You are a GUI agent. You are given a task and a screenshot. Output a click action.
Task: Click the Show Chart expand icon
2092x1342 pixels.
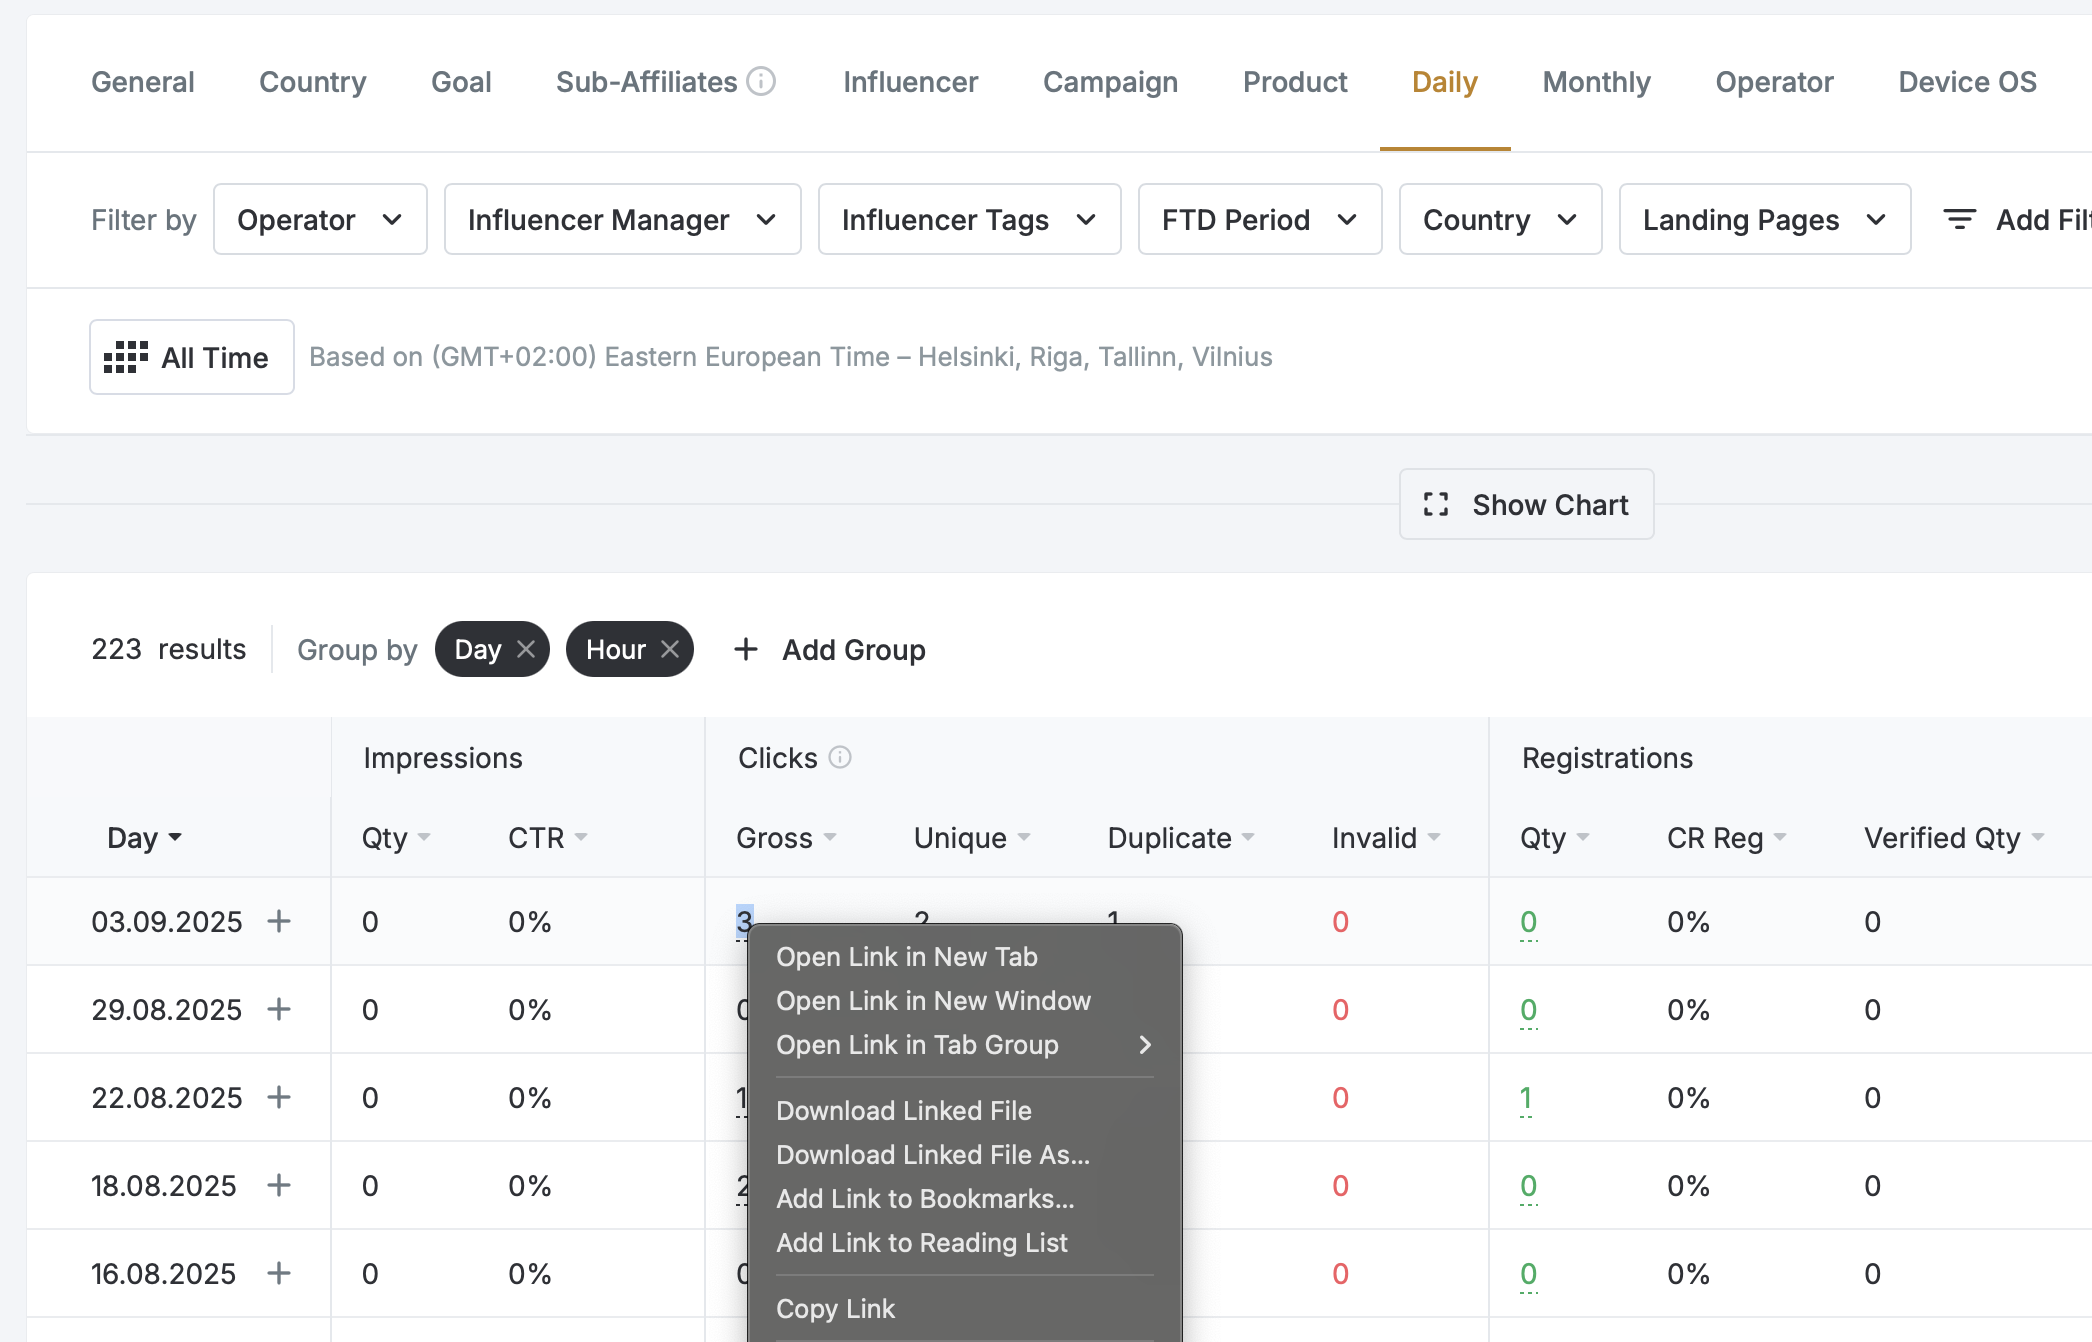[1436, 504]
